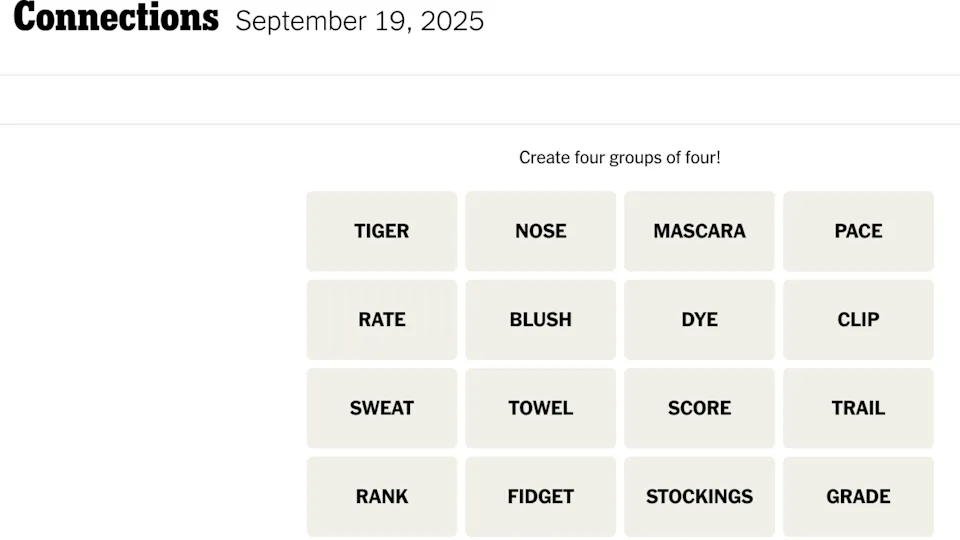Select the TIGER tile
The image size is (960, 540).
pyautogui.click(x=381, y=231)
